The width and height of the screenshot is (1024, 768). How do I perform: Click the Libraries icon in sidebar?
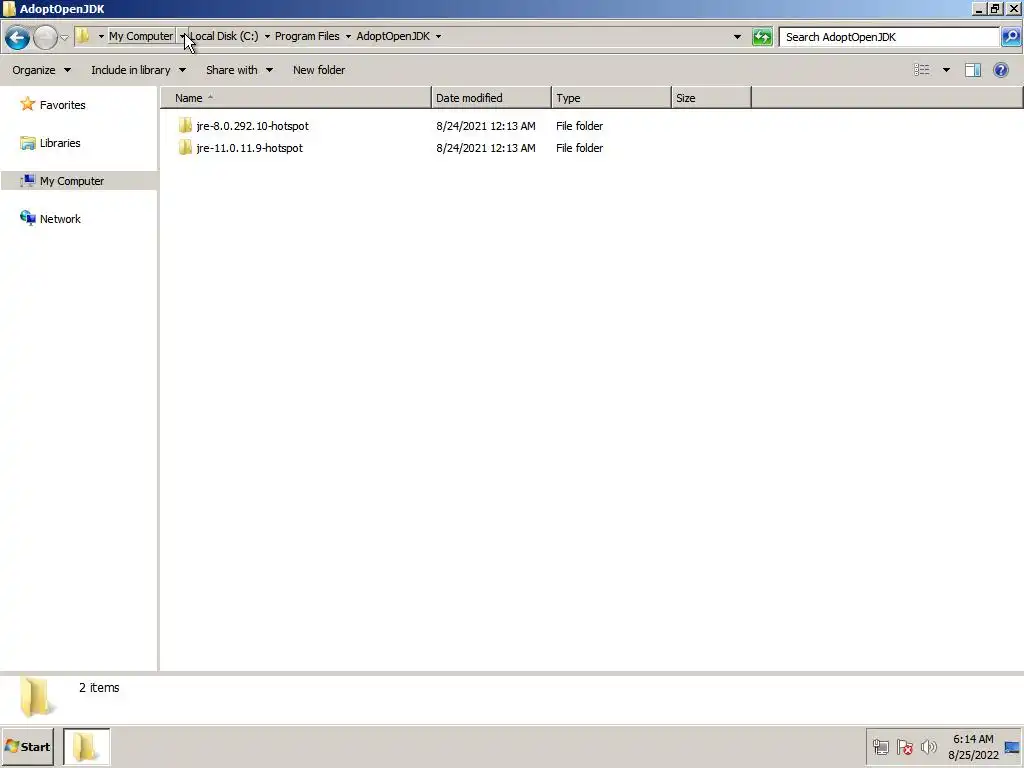(27, 142)
